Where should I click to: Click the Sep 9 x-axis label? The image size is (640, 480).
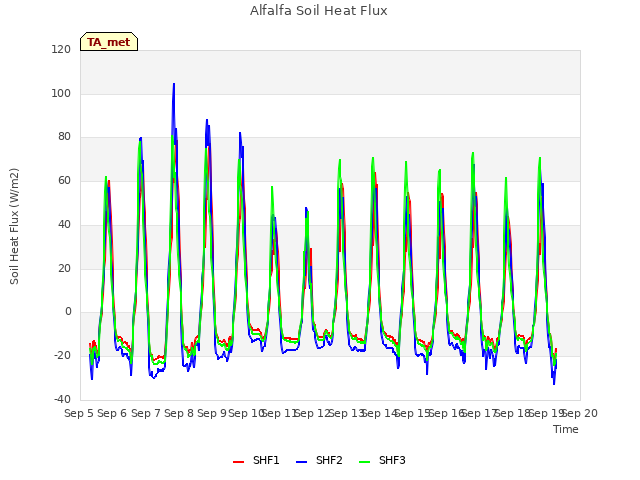(212, 413)
